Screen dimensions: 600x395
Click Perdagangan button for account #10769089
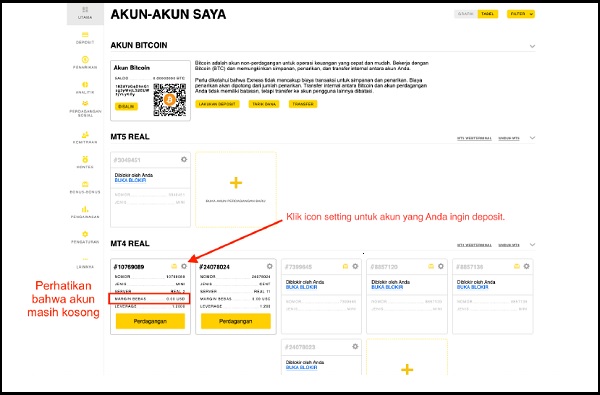click(x=150, y=321)
